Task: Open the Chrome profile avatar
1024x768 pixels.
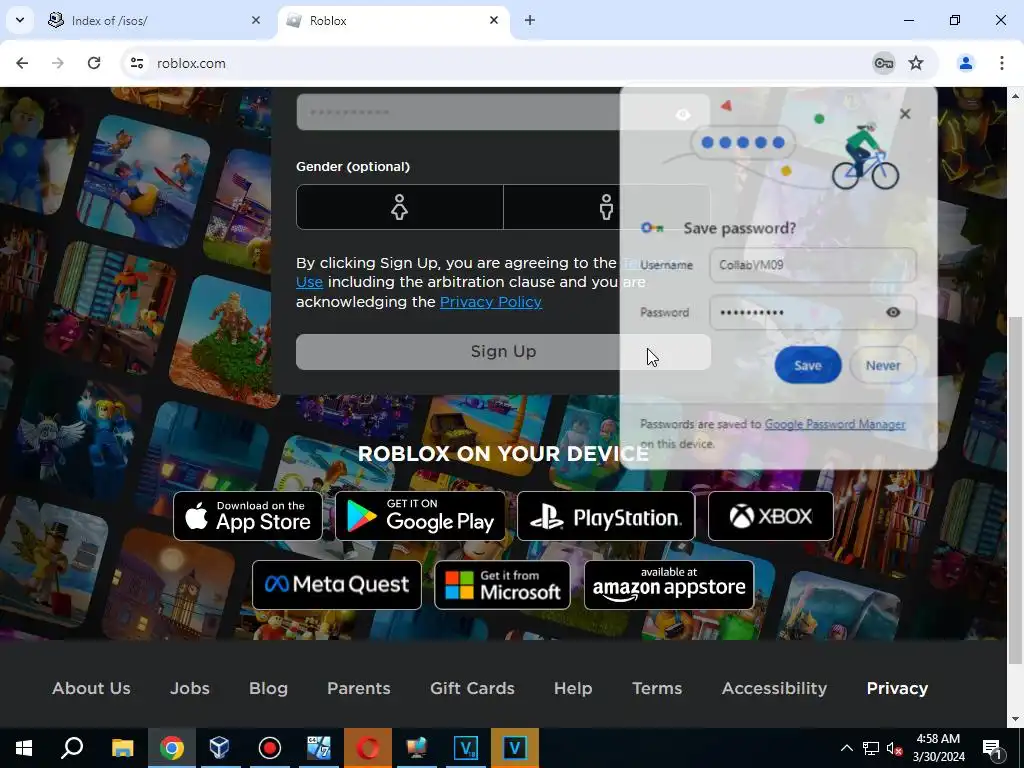Action: tap(966, 63)
